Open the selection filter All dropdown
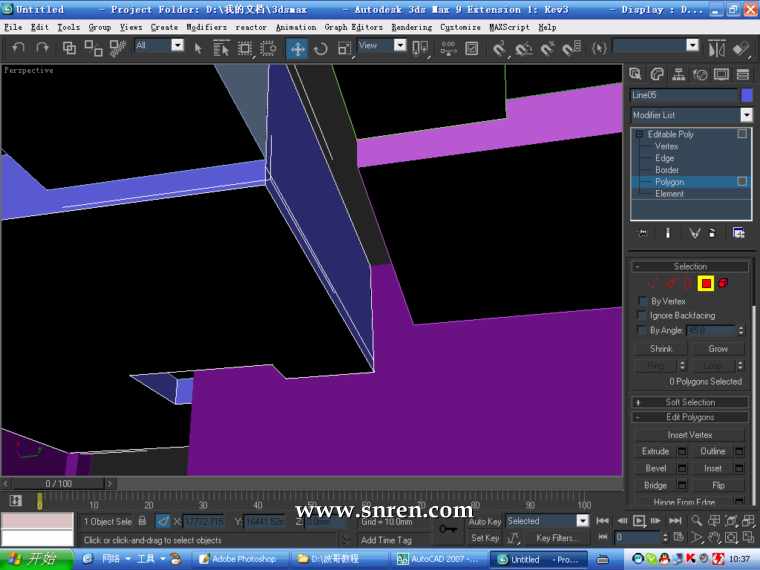This screenshot has width=760, height=570. click(x=178, y=45)
